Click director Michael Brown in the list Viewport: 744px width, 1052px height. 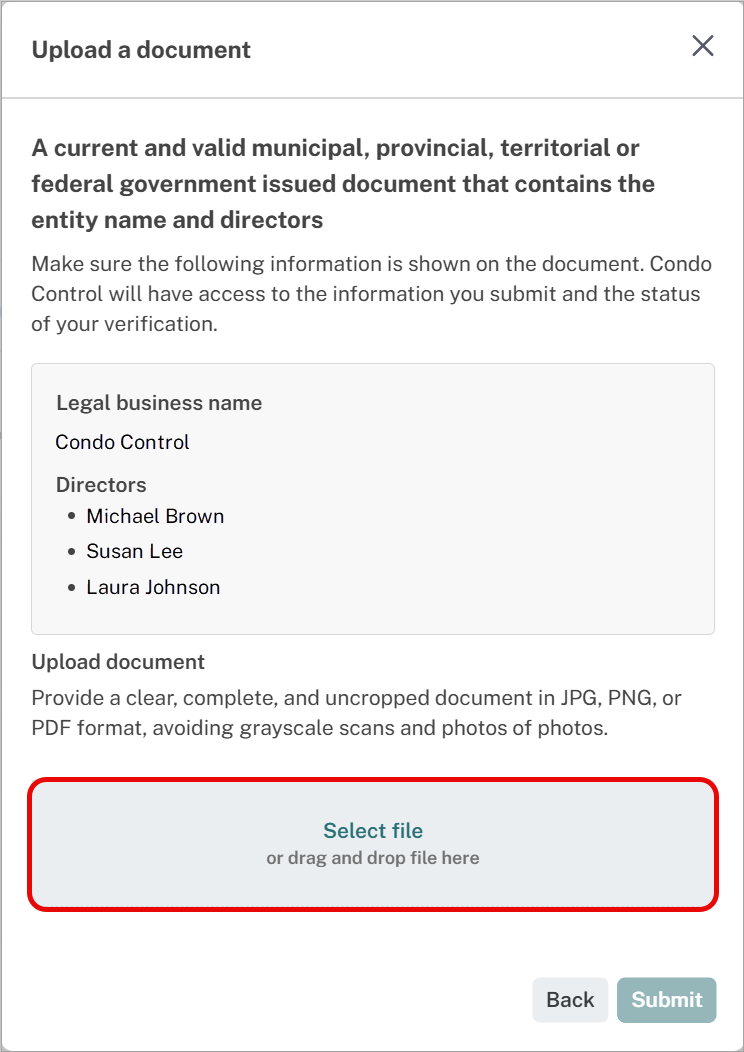tap(155, 516)
